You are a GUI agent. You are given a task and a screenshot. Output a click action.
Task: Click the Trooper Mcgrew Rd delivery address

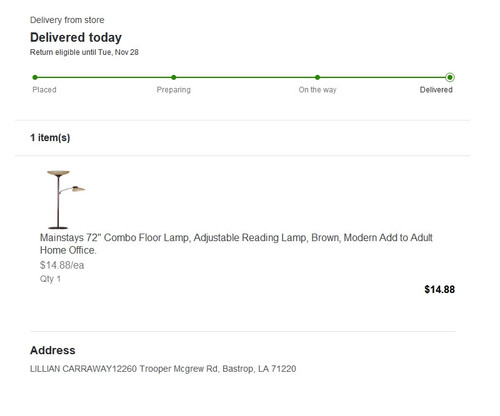(163, 369)
